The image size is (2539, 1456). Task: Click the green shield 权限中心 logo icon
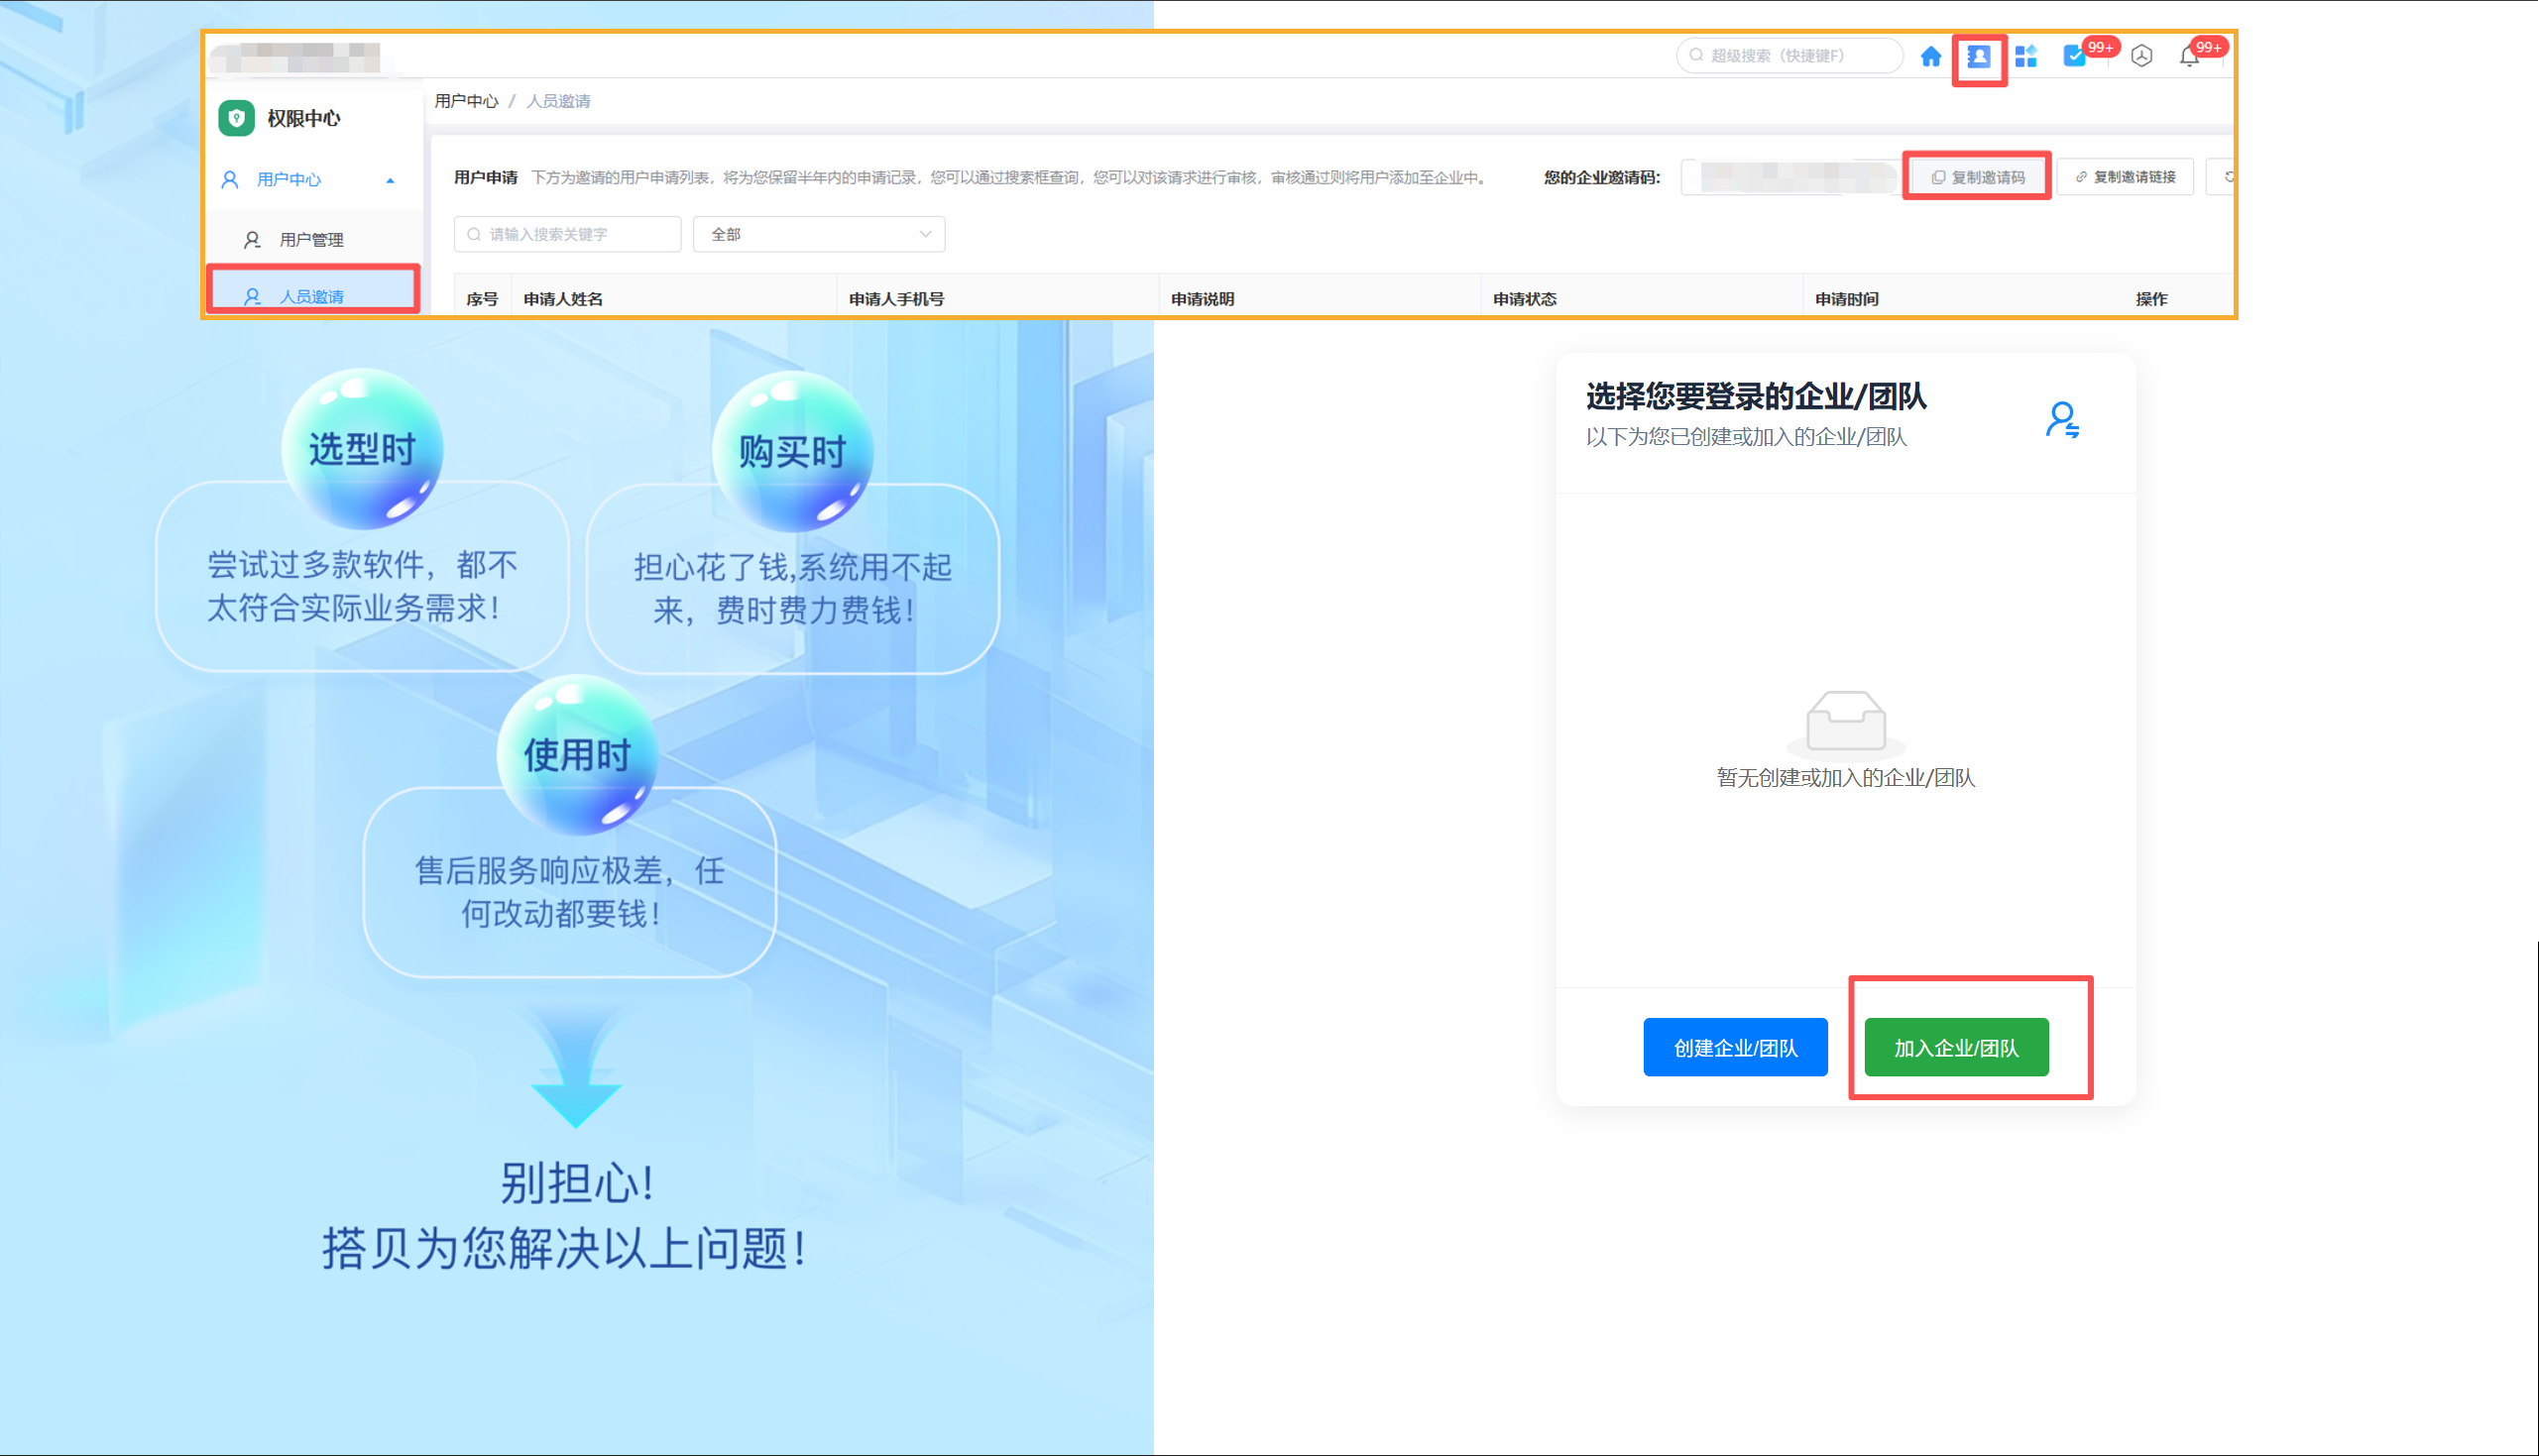click(236, 118)
